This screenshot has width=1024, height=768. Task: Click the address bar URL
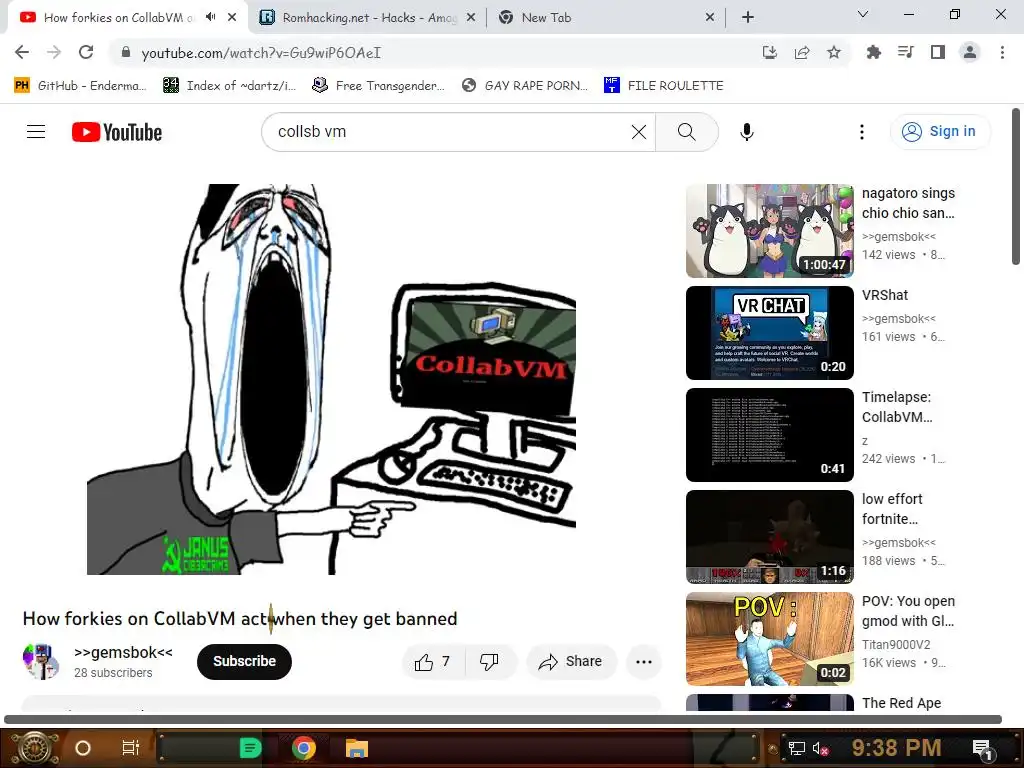tap(261, 52)
